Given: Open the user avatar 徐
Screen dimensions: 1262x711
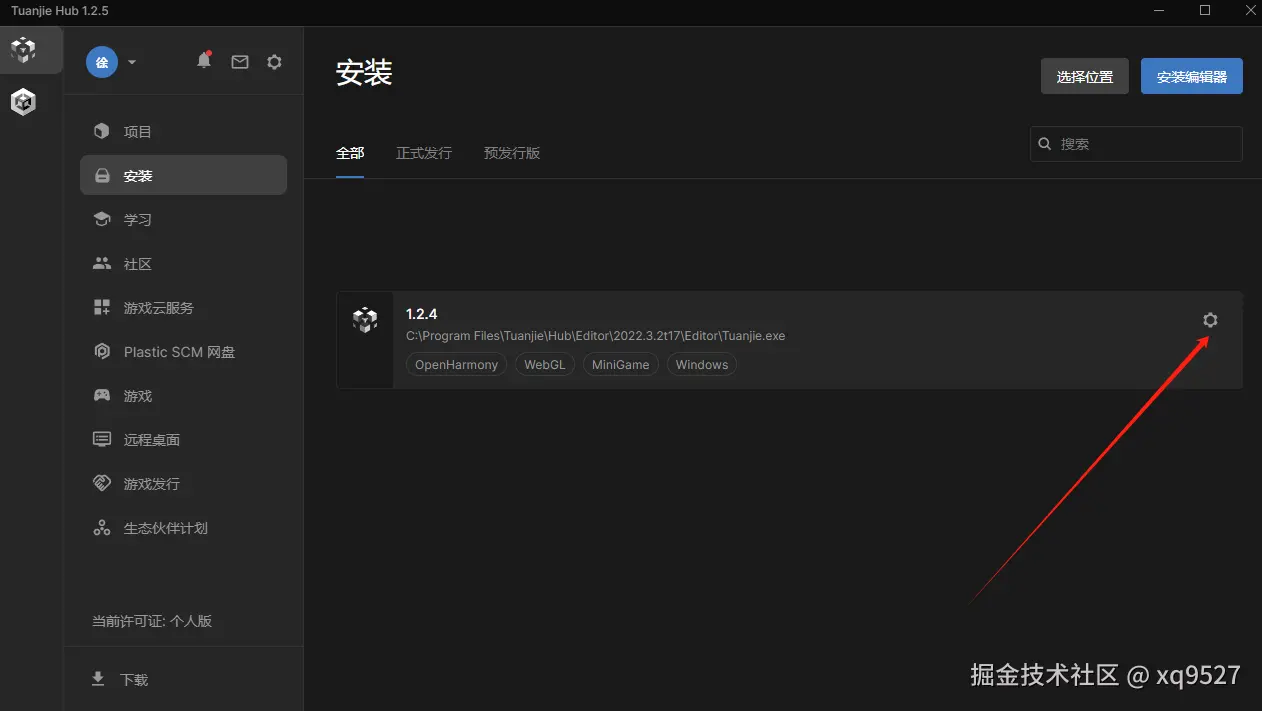Looking at the screenshot, I should (x=101, y=62).
